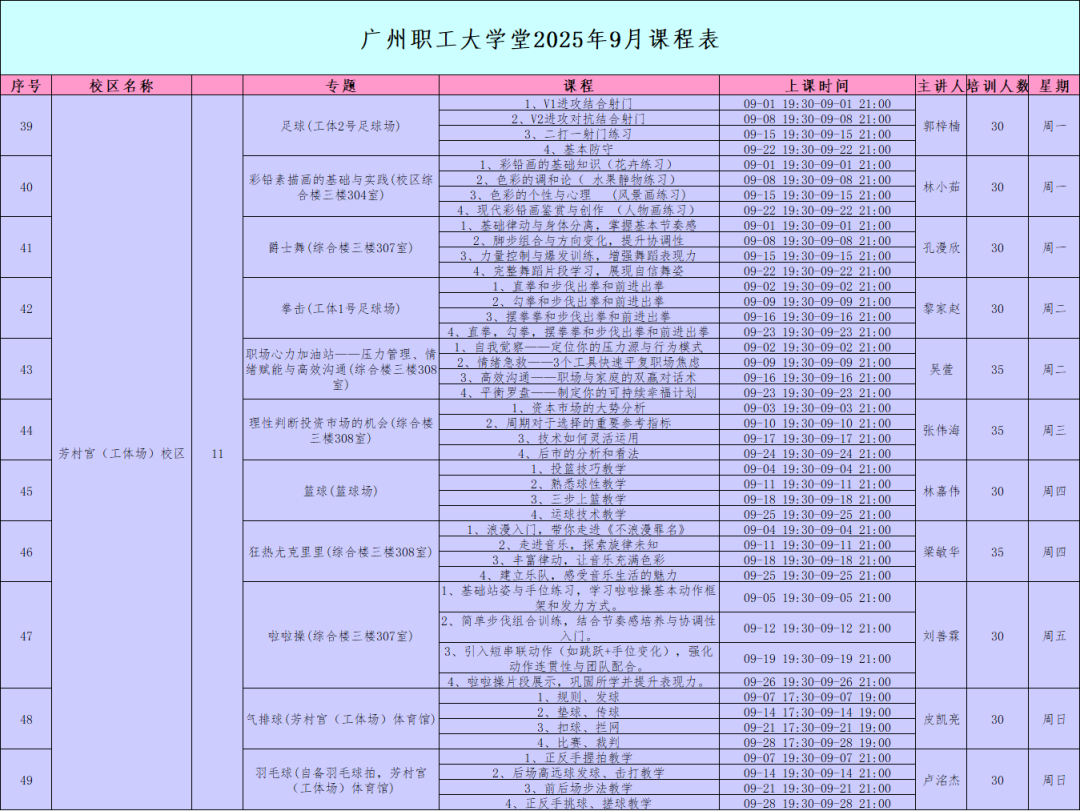Select the 芳村宫（工体场）校区 merged cell
This screenshot has width=1080, height=811.
coord(121,453)
